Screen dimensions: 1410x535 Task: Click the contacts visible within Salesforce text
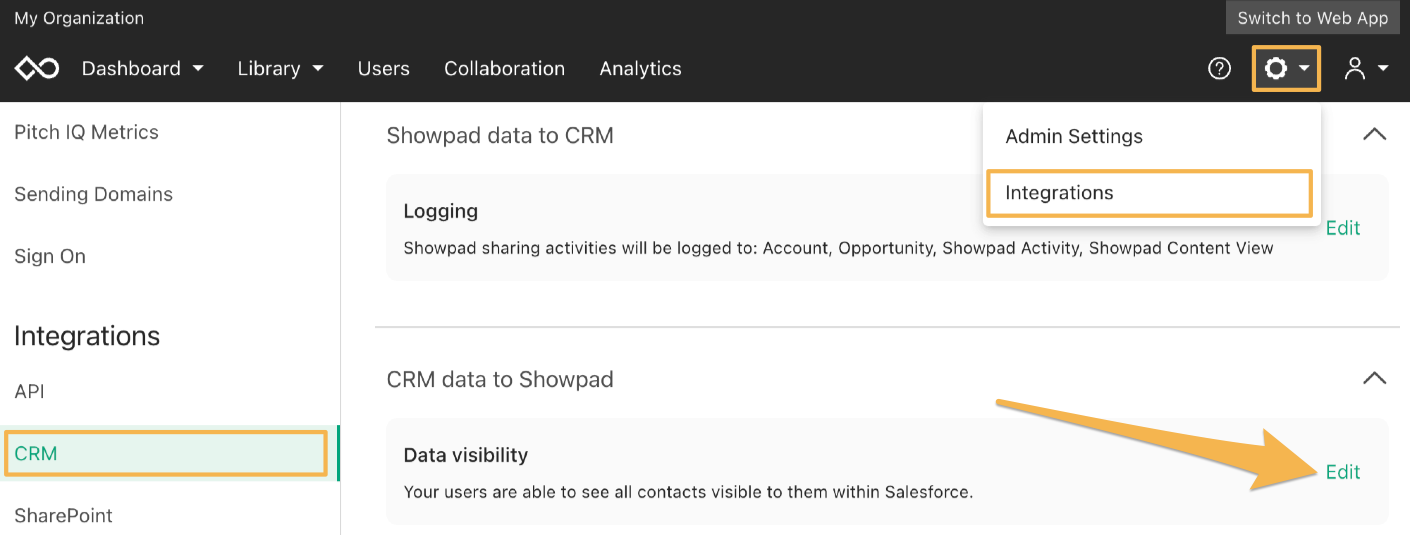pos(688,492)
